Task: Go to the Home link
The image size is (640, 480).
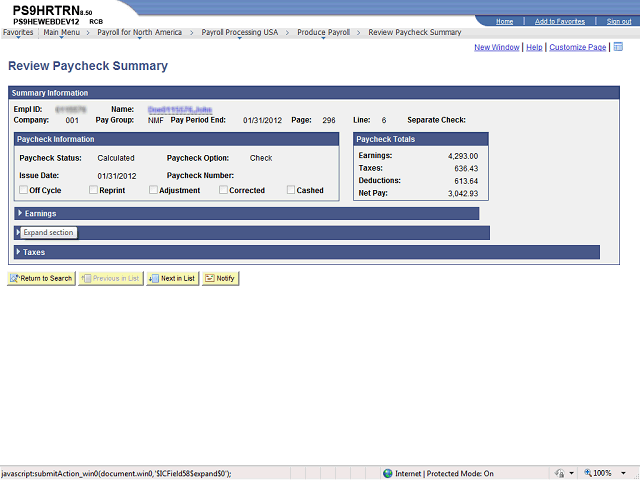Action: click(504, 22)
